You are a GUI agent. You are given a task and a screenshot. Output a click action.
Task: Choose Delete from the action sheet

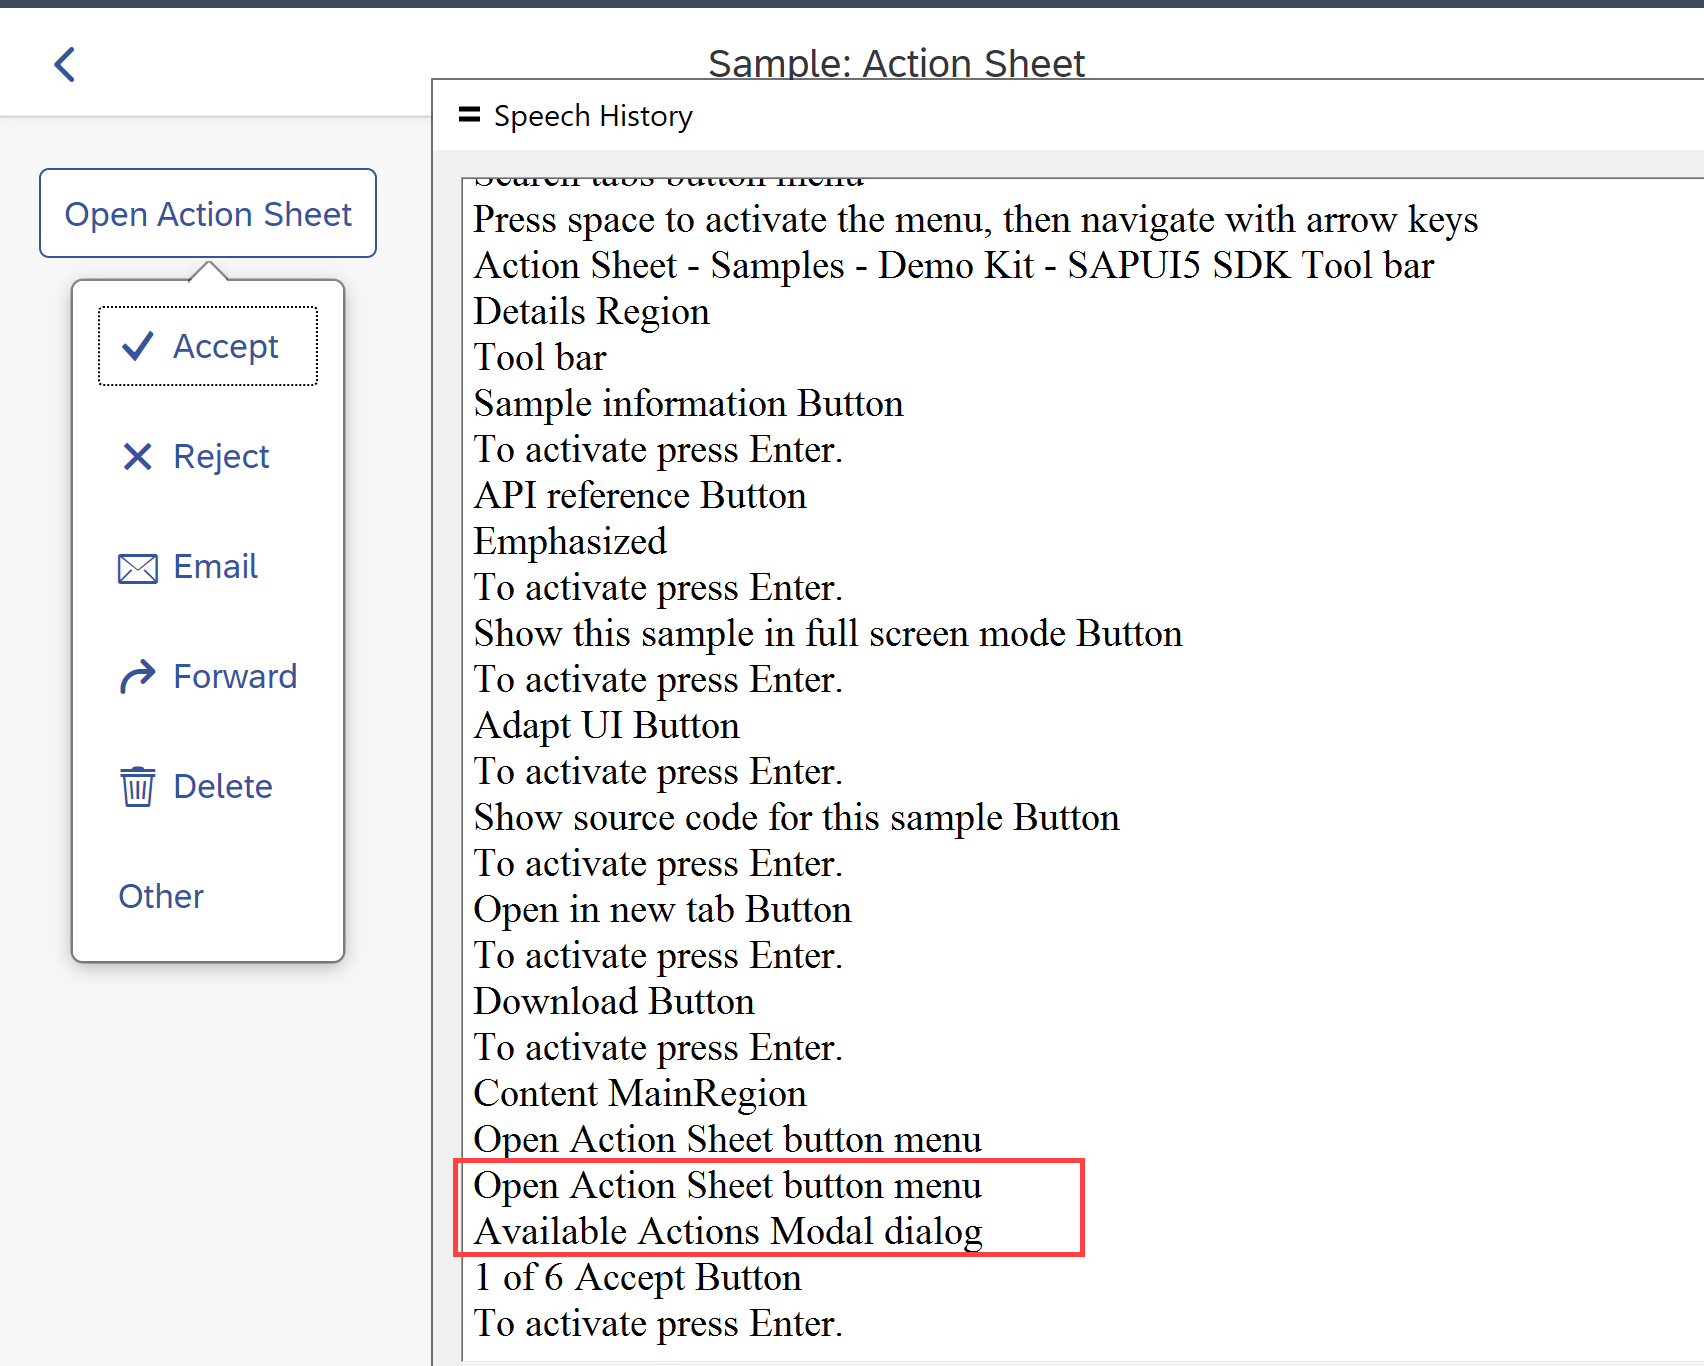pos(222,786)
